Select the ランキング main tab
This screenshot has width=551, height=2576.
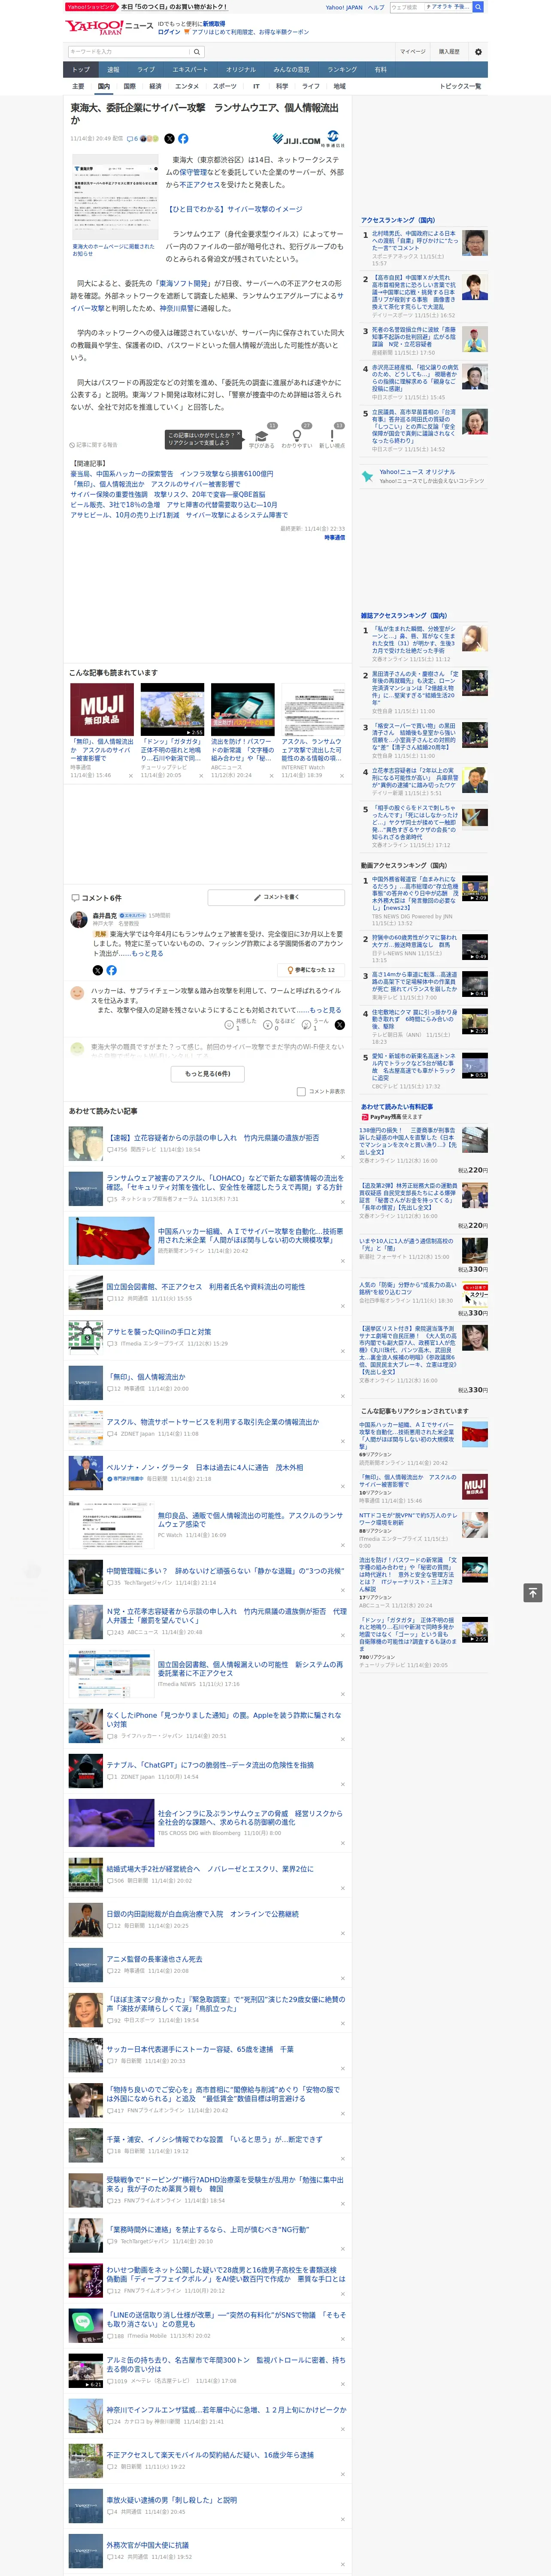(342, 69)
